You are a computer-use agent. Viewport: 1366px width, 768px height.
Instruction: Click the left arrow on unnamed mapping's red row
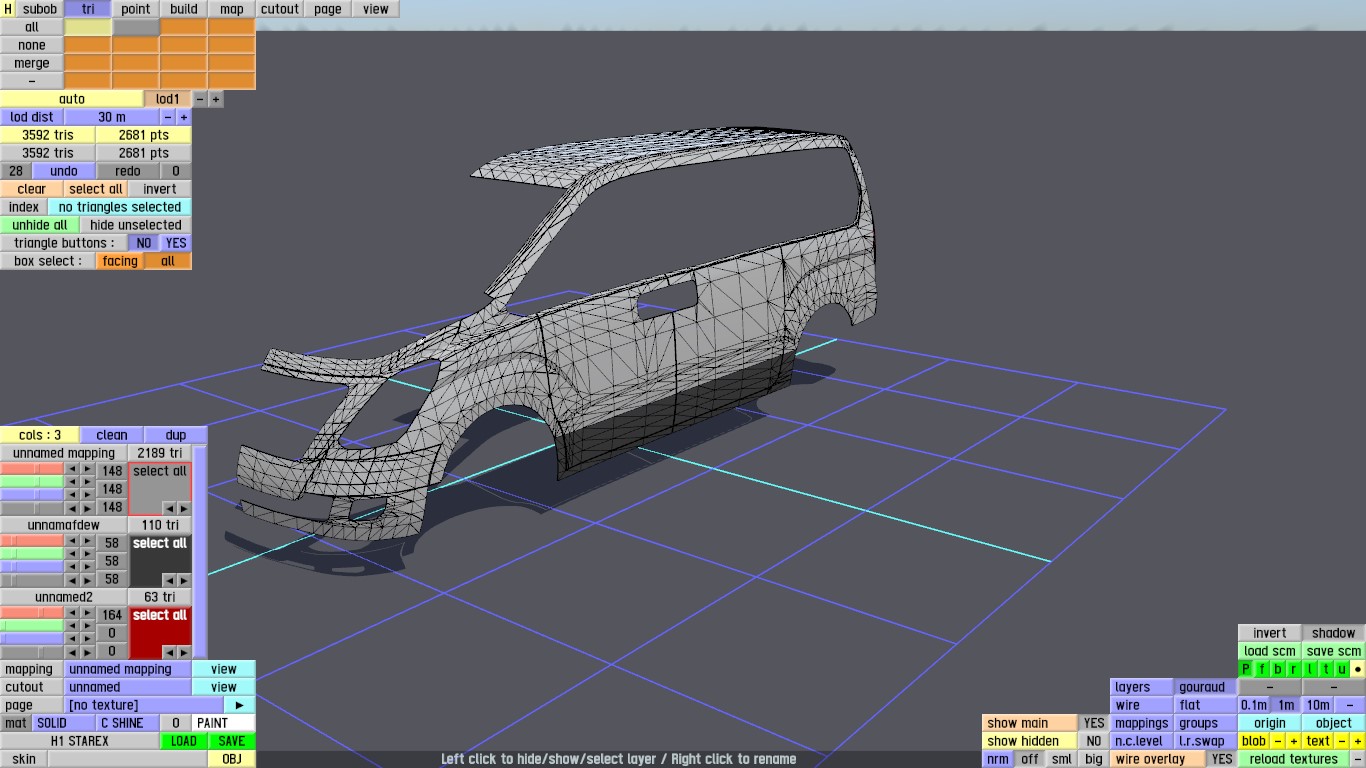(72, 469)
